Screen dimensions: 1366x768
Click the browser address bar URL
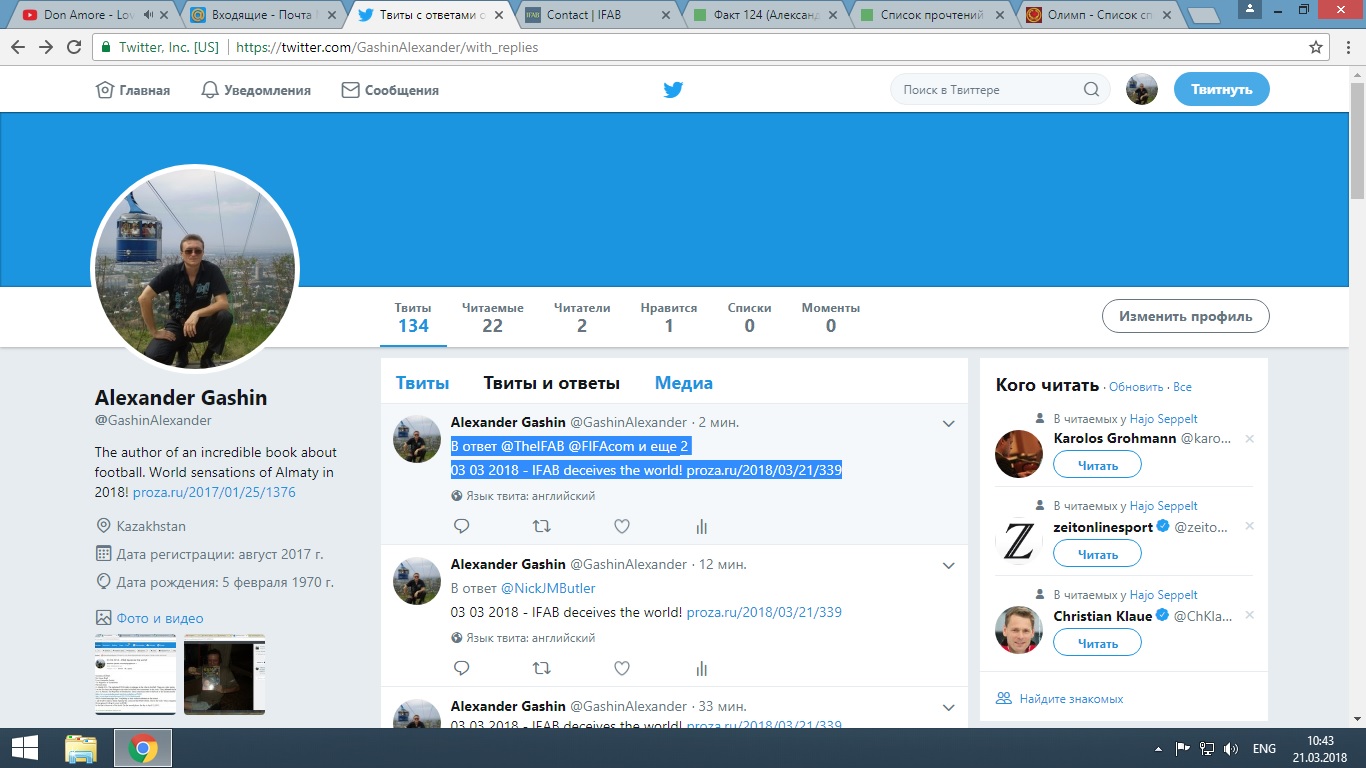point(385,47)
